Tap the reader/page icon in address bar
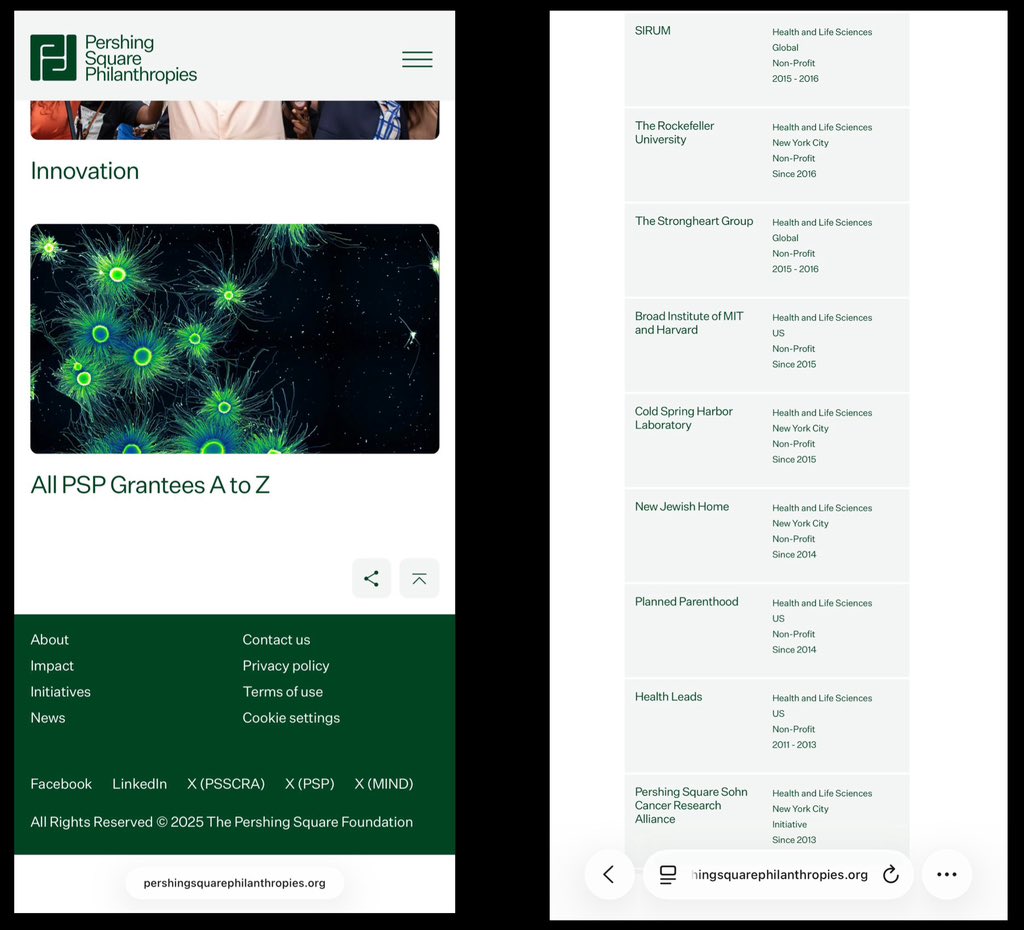1024x930 pixels. (x=667, y=874)
